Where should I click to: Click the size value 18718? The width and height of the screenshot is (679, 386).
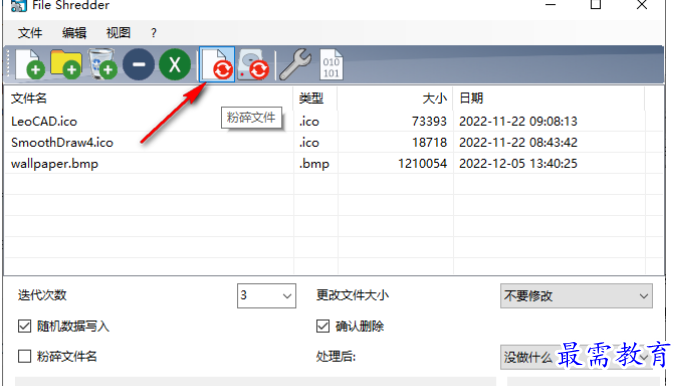pyautogui.click(x=429, y=142)
